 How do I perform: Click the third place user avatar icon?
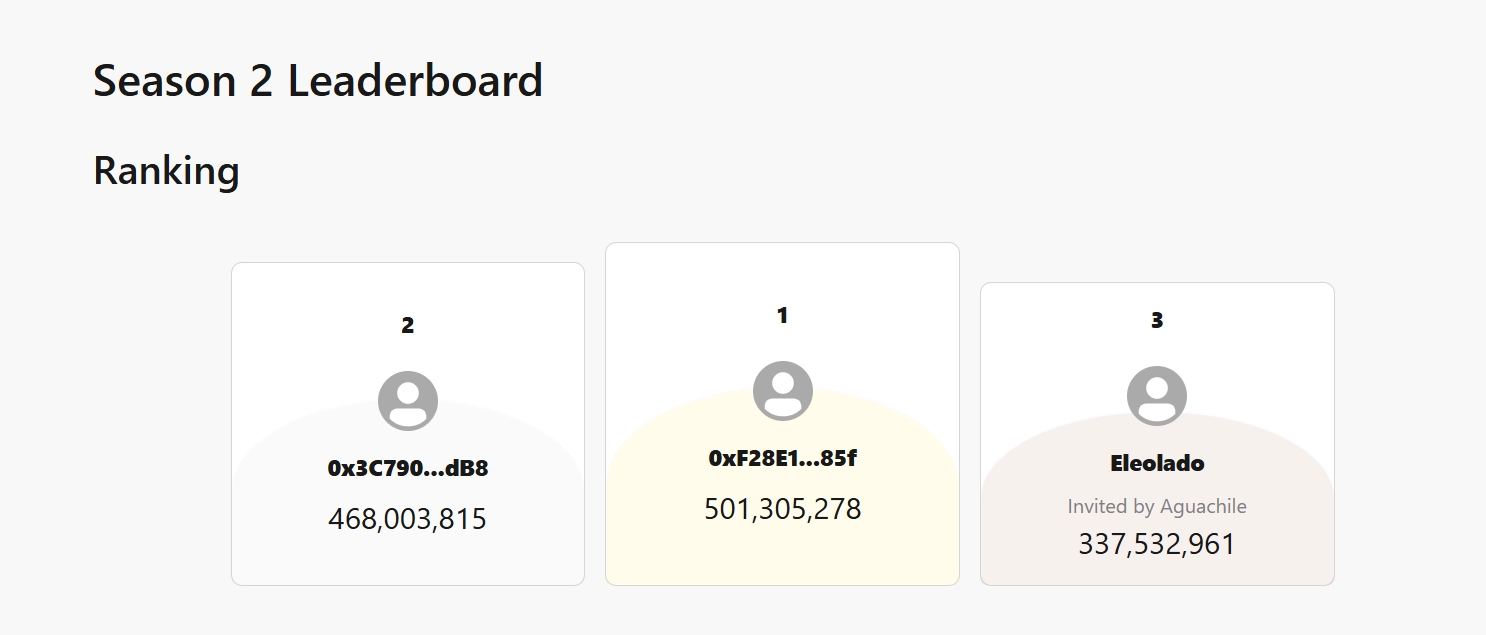1157,396
